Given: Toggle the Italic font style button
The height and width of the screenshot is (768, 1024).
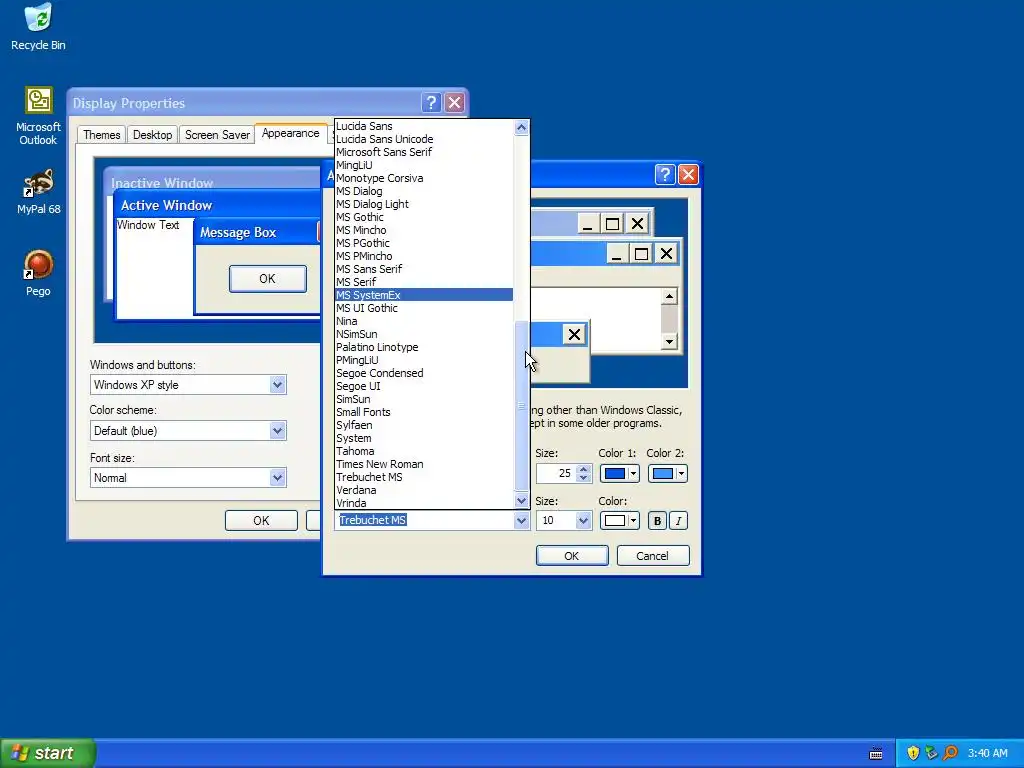Looking at the screenshot, I should coord(679,520).
